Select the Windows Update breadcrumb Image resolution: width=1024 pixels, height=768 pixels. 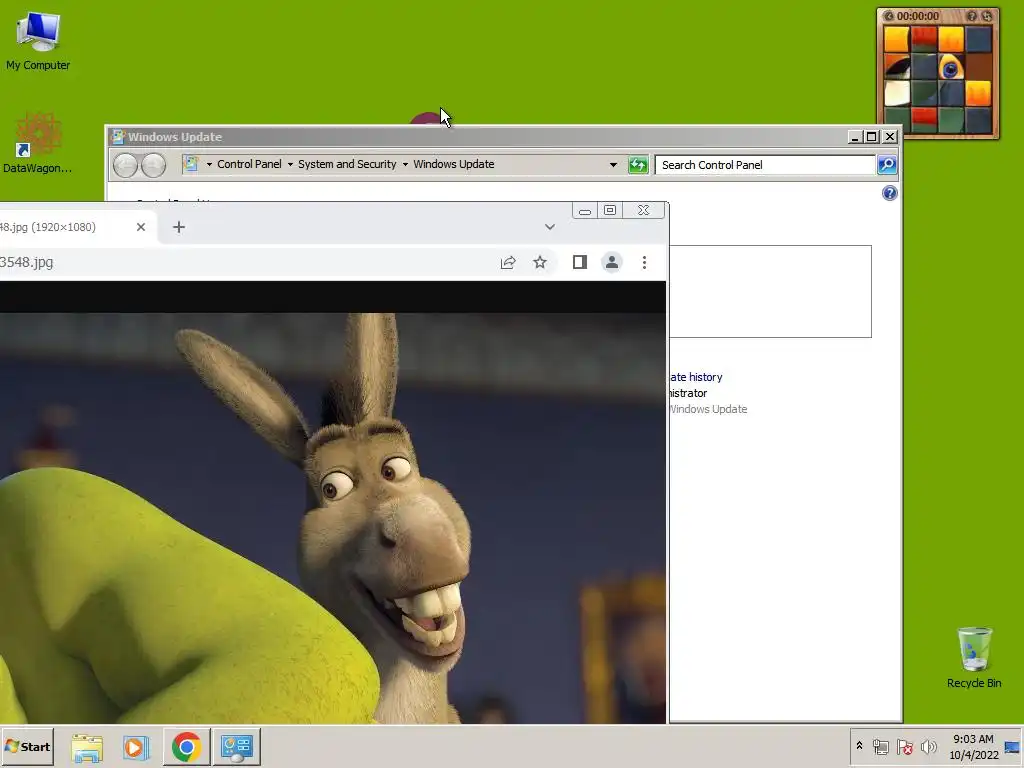(x=453, y=164)
